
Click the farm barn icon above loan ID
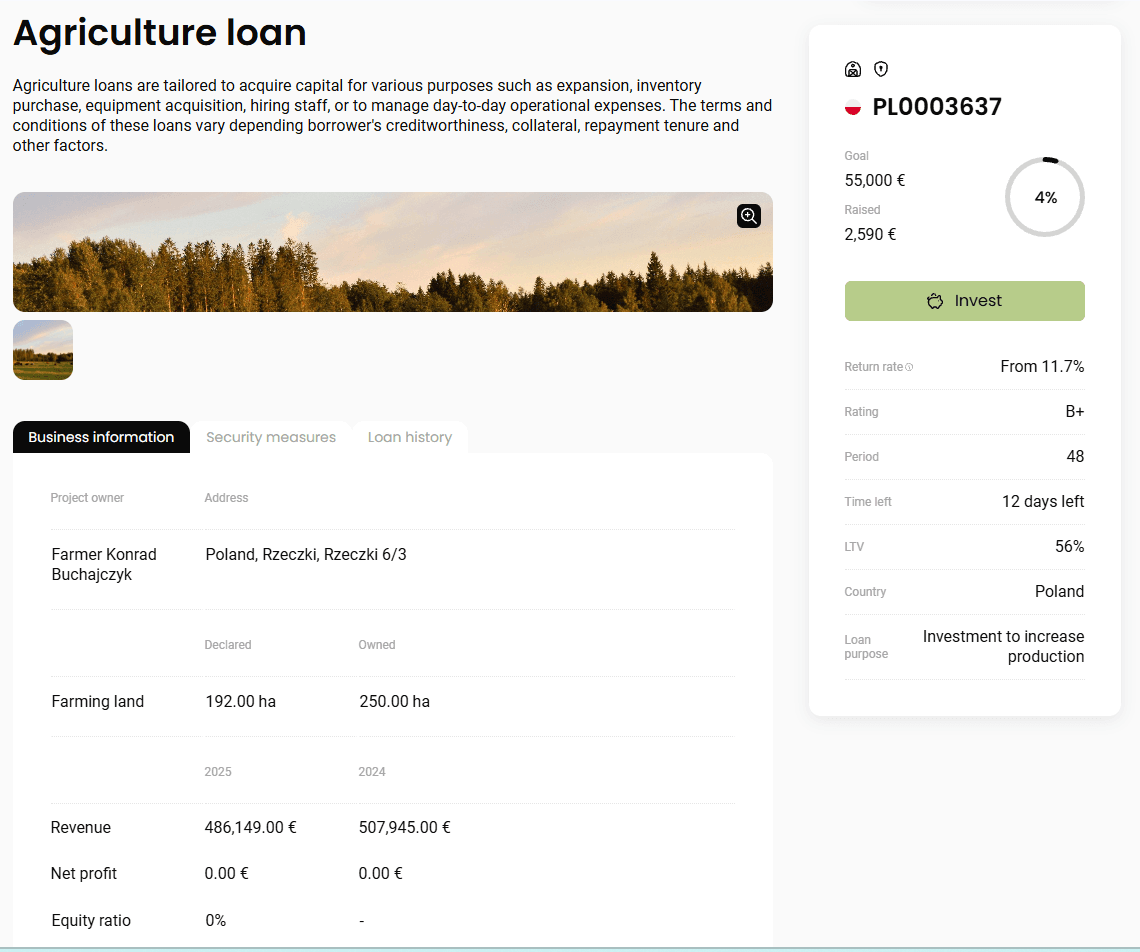853,69
